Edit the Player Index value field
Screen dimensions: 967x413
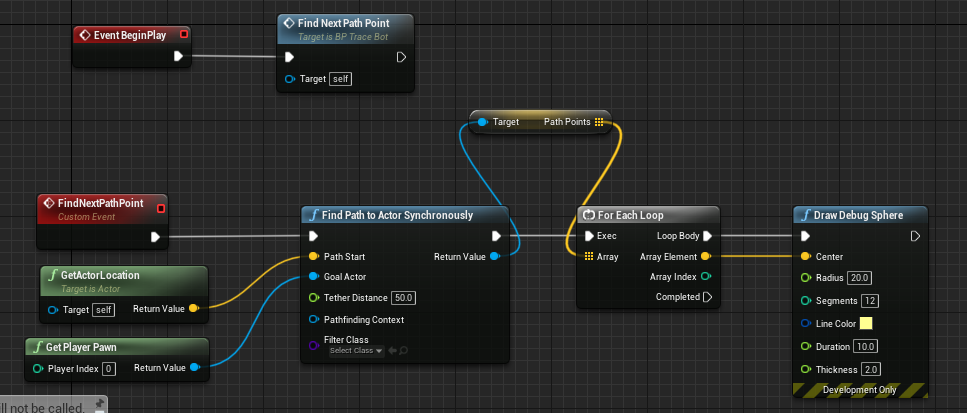pyautogui.click(x=109, y=369)
